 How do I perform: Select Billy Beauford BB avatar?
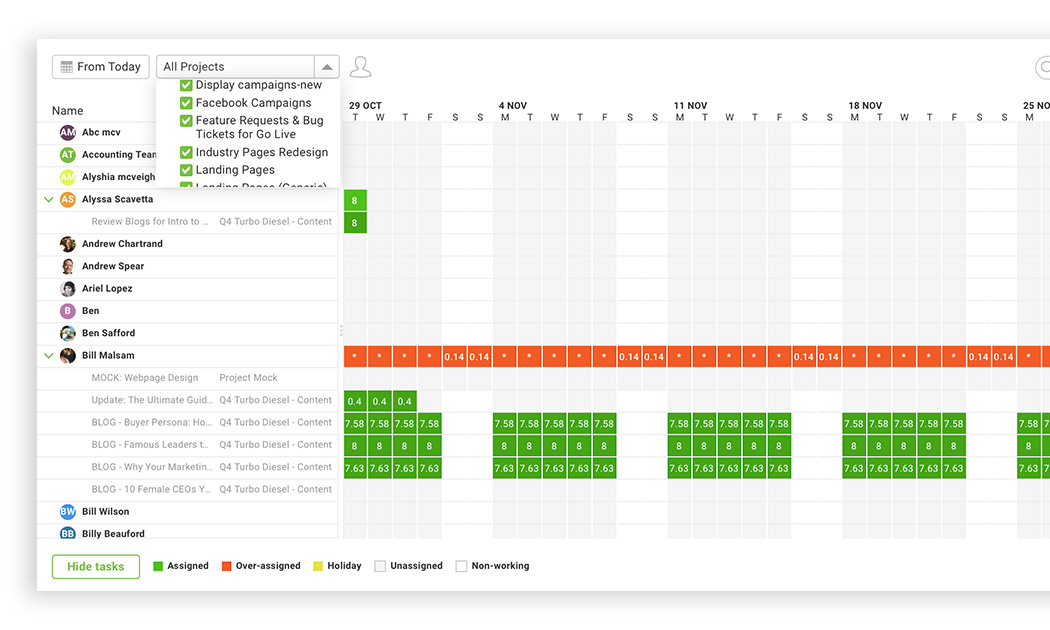(x=68, y=534)
